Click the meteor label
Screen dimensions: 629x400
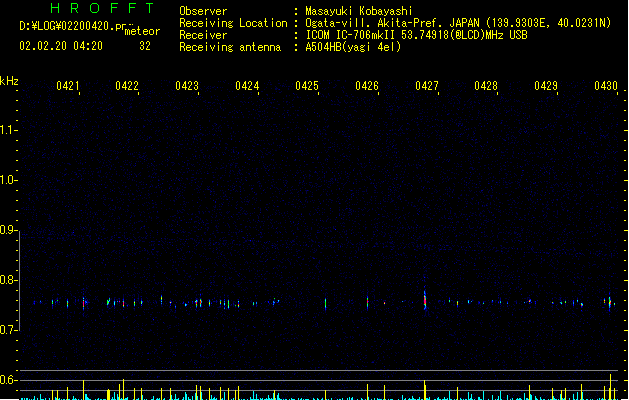(x=142, y=31)
